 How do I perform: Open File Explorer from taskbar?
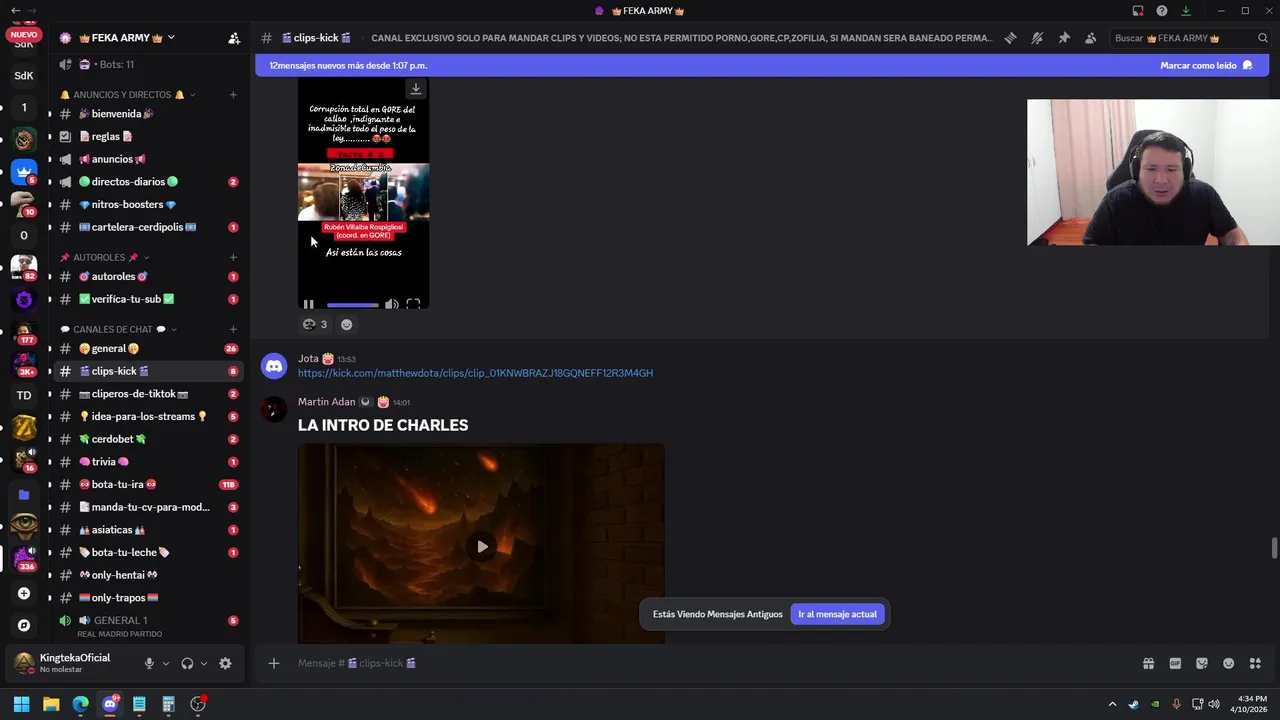point(51,704)
